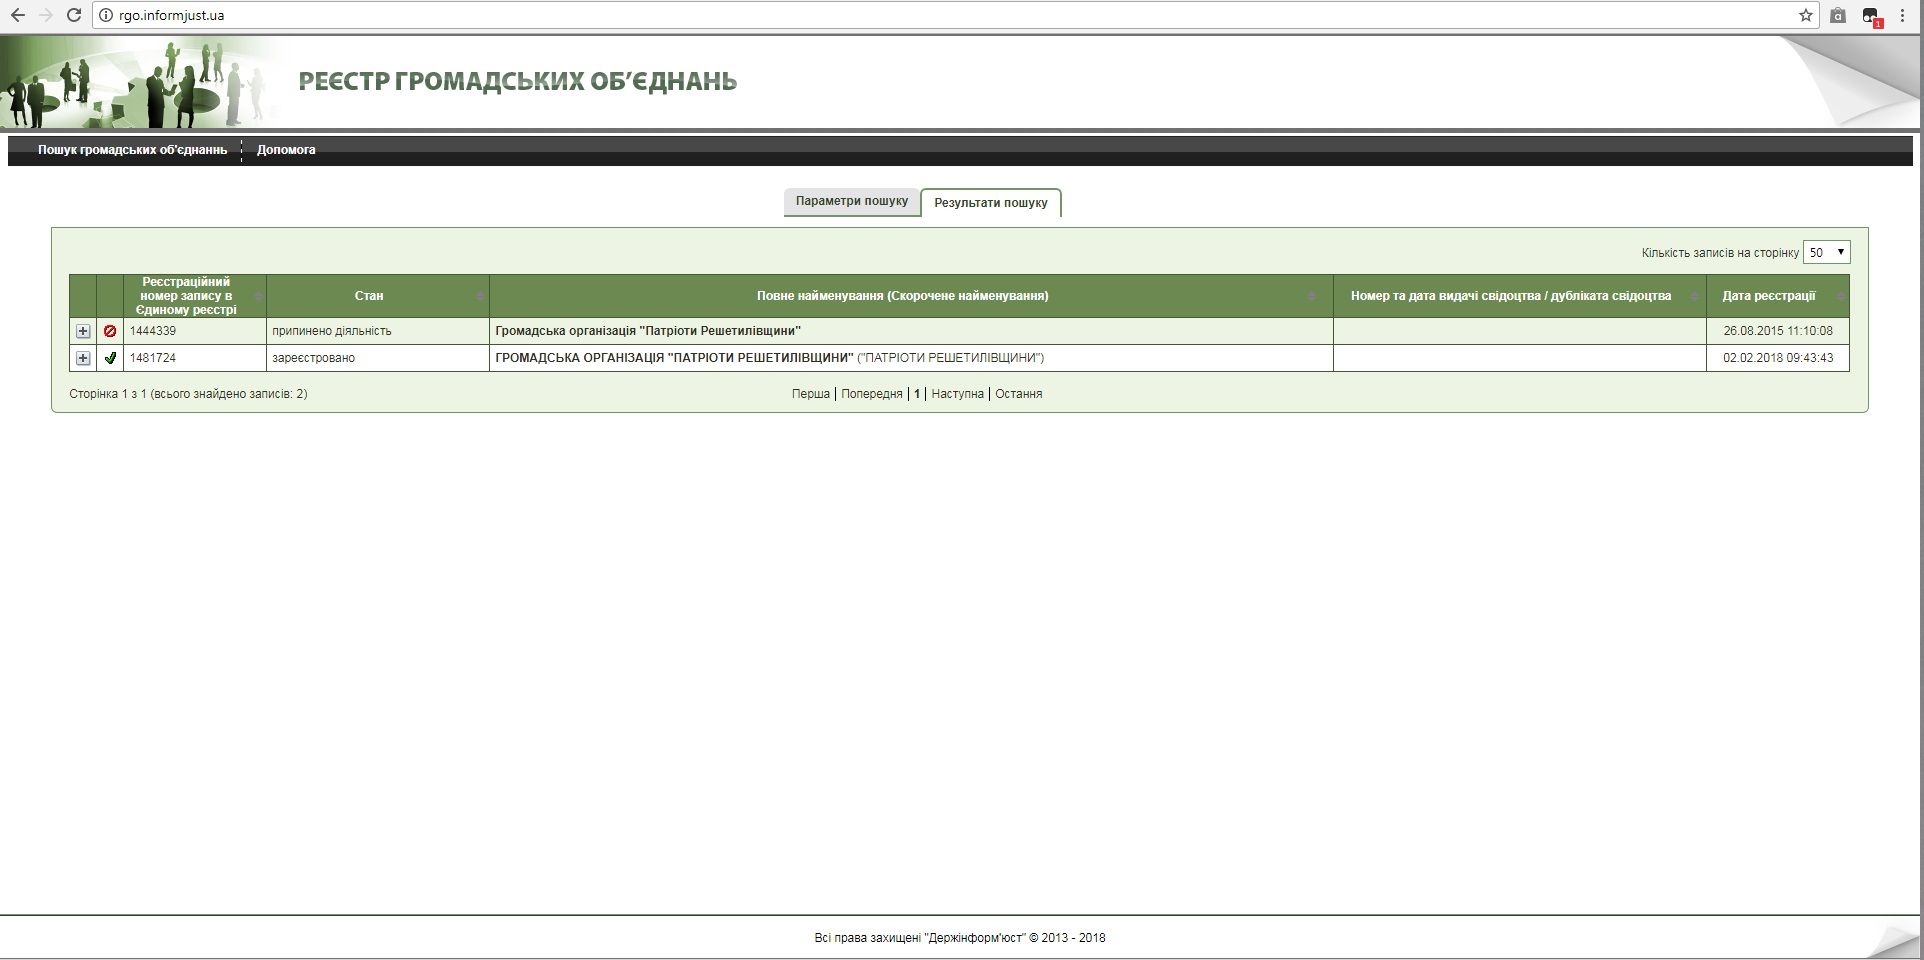Open Допомога menu item
This screenshot has height=960, width=1924.
(286, 150)
